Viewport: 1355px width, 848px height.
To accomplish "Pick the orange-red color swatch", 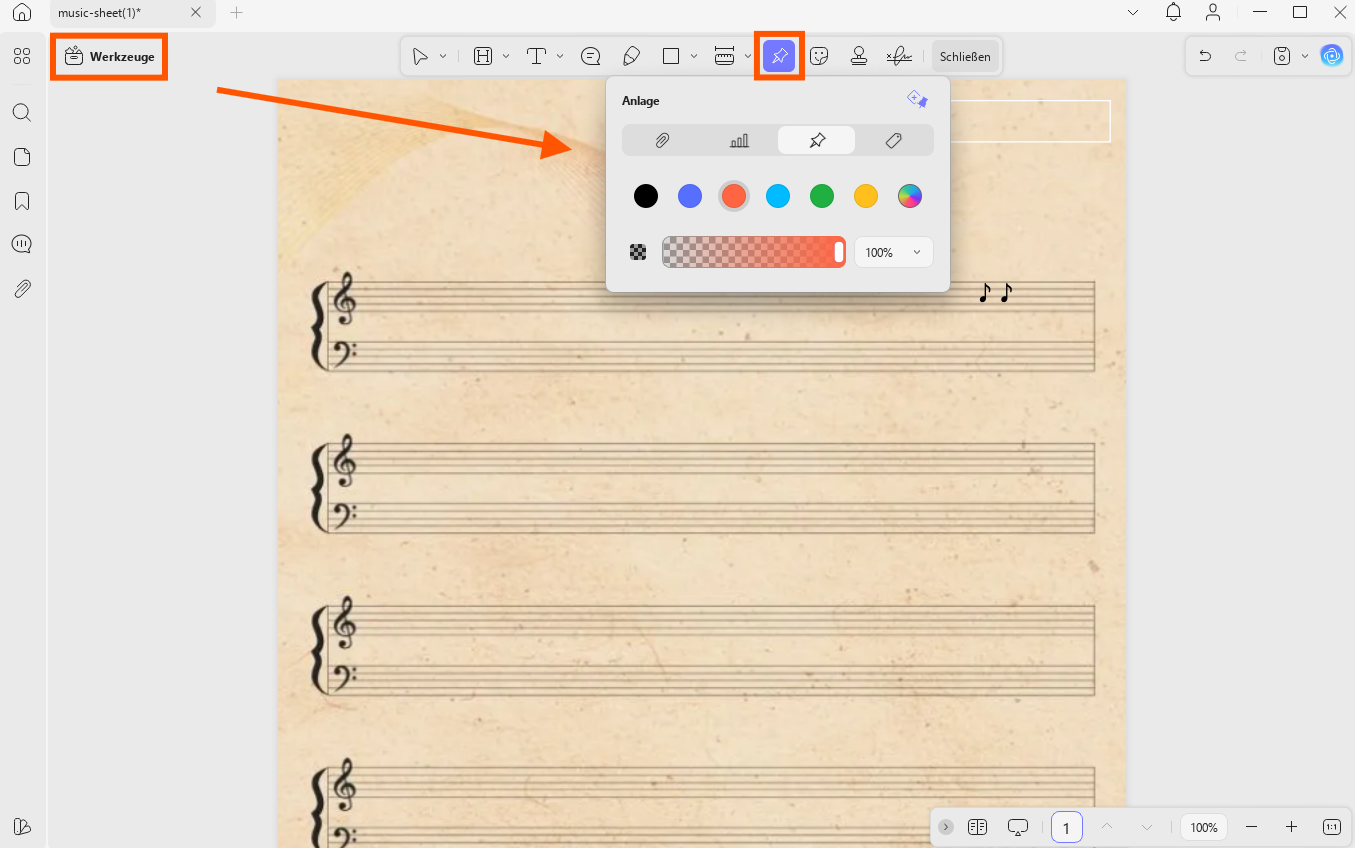I will click(734, 196).
